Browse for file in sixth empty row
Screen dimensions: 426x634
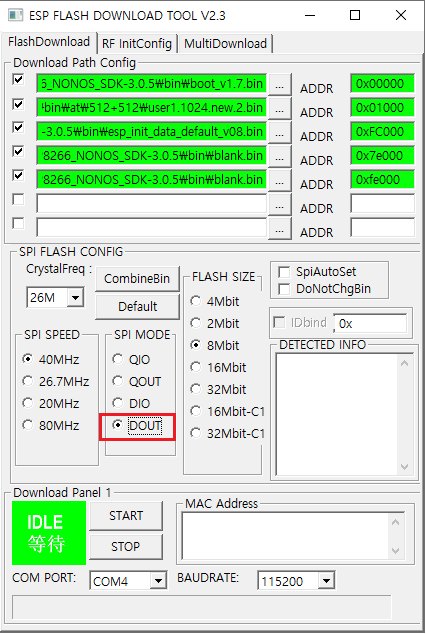[x=280, y=204]
